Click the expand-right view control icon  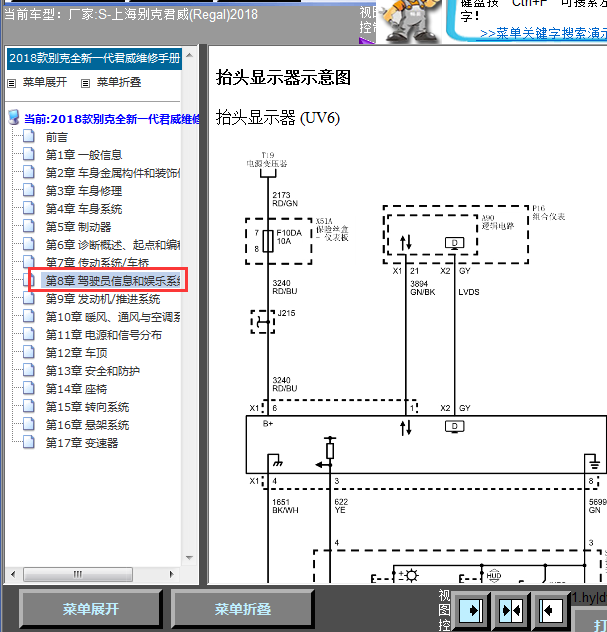click(x=470, y=611)
